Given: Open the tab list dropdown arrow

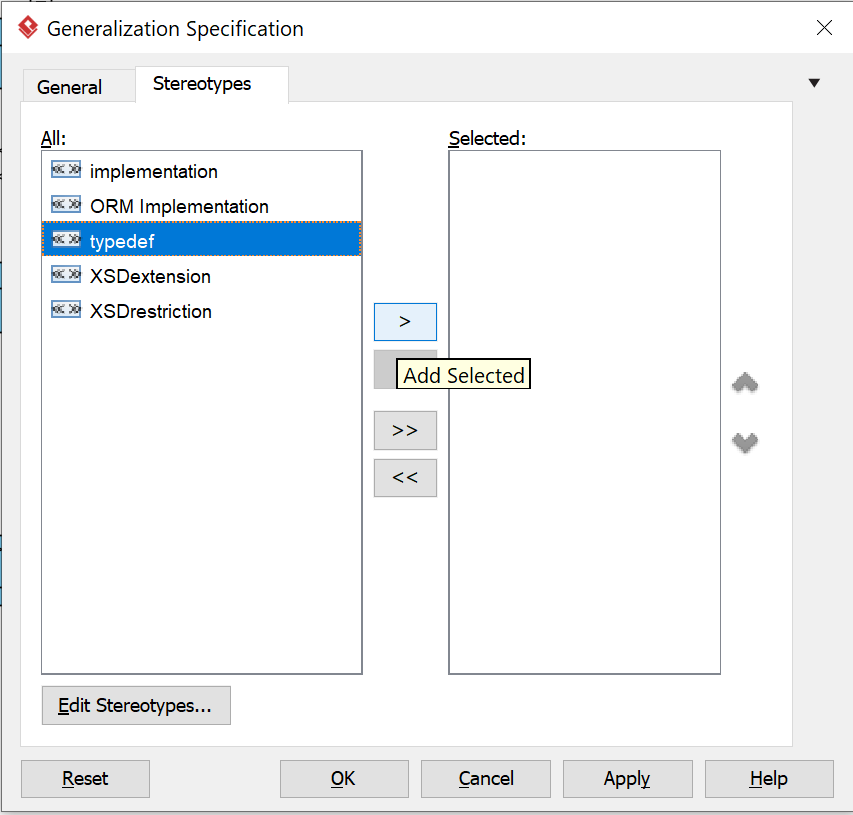Looking at the screenshot, I should coord(814,83).
